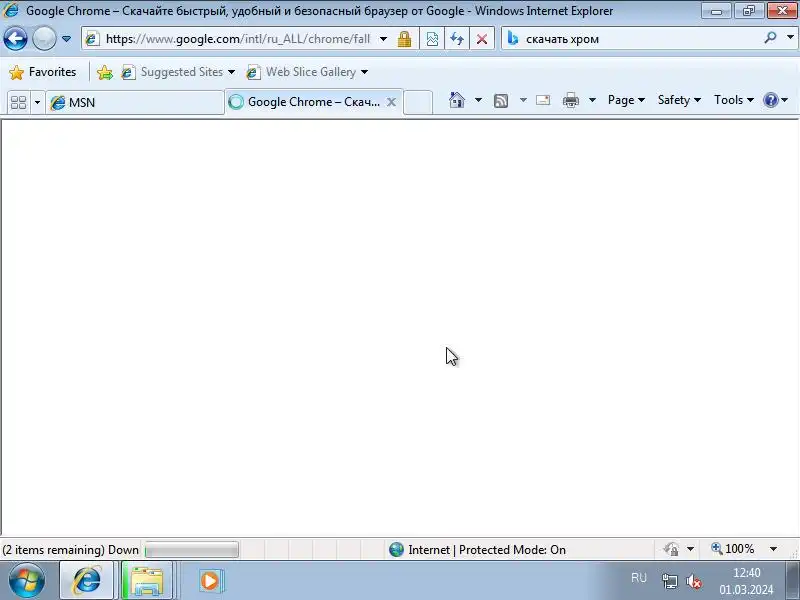This screenshot has width=800, height=600.
Task: Open the Tools menu
Action: tap(734, 100)
